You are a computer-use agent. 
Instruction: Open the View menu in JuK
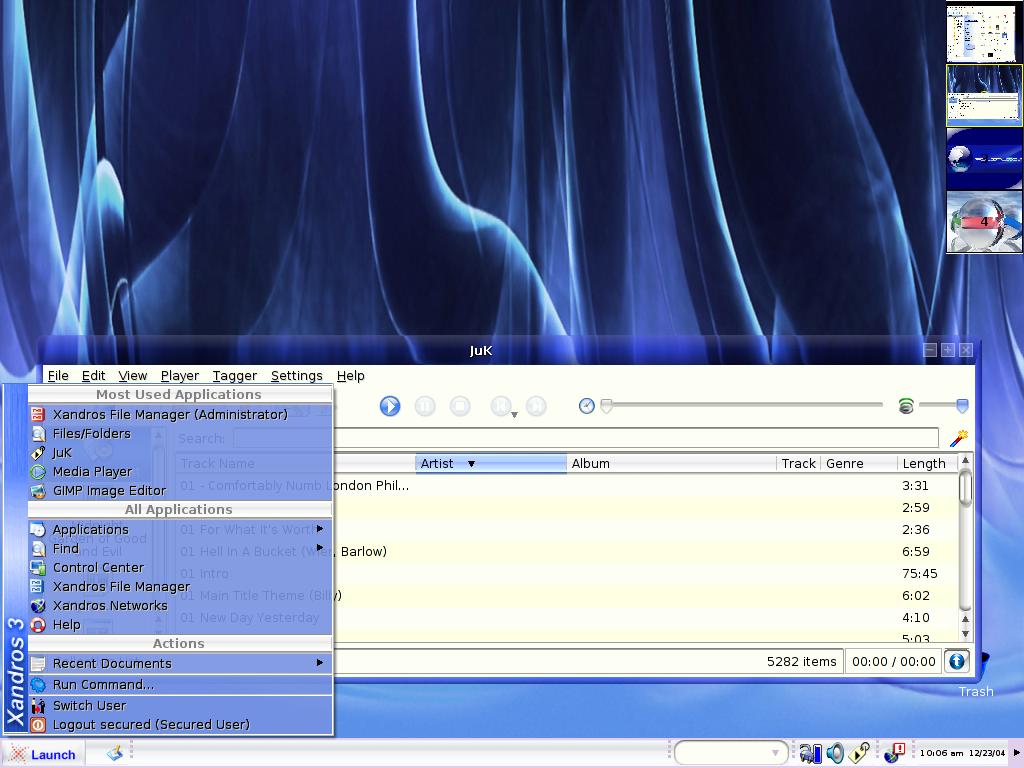pos(133,376)
